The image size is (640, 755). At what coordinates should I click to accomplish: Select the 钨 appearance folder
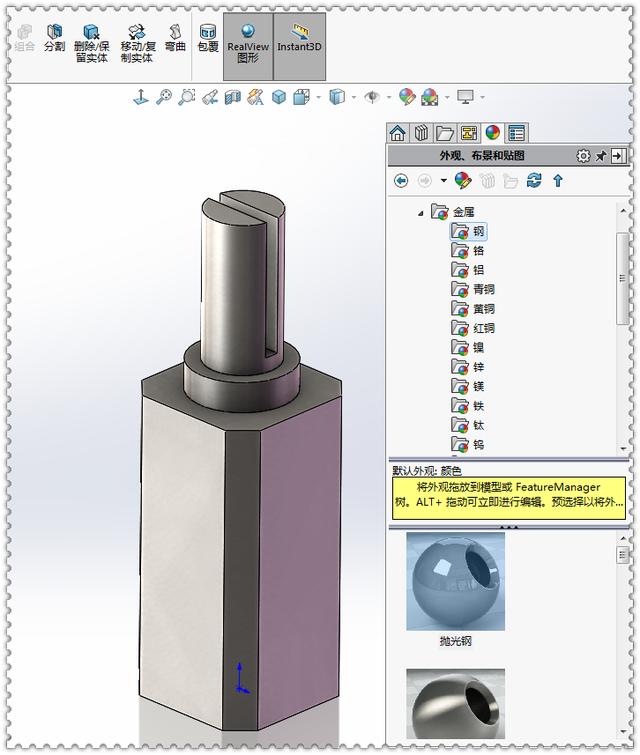click(x=468, y=444)
